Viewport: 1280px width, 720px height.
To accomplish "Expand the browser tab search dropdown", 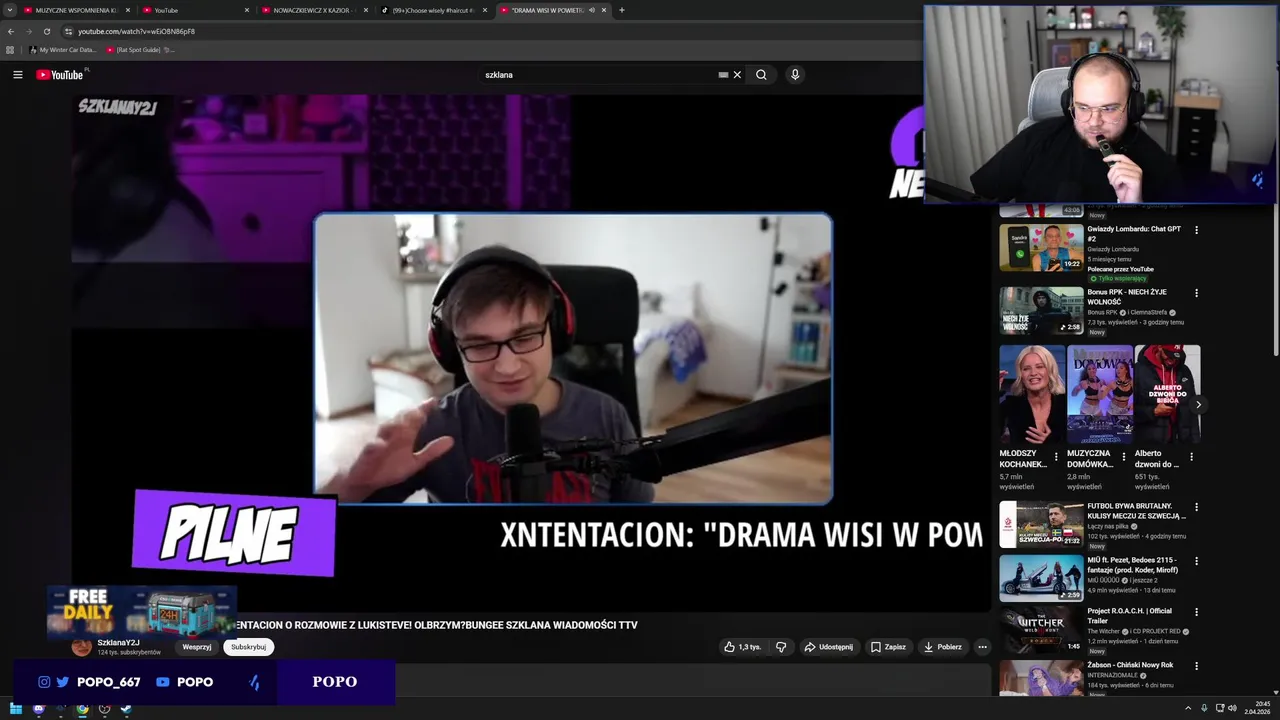I will click(x=10, y=10).
